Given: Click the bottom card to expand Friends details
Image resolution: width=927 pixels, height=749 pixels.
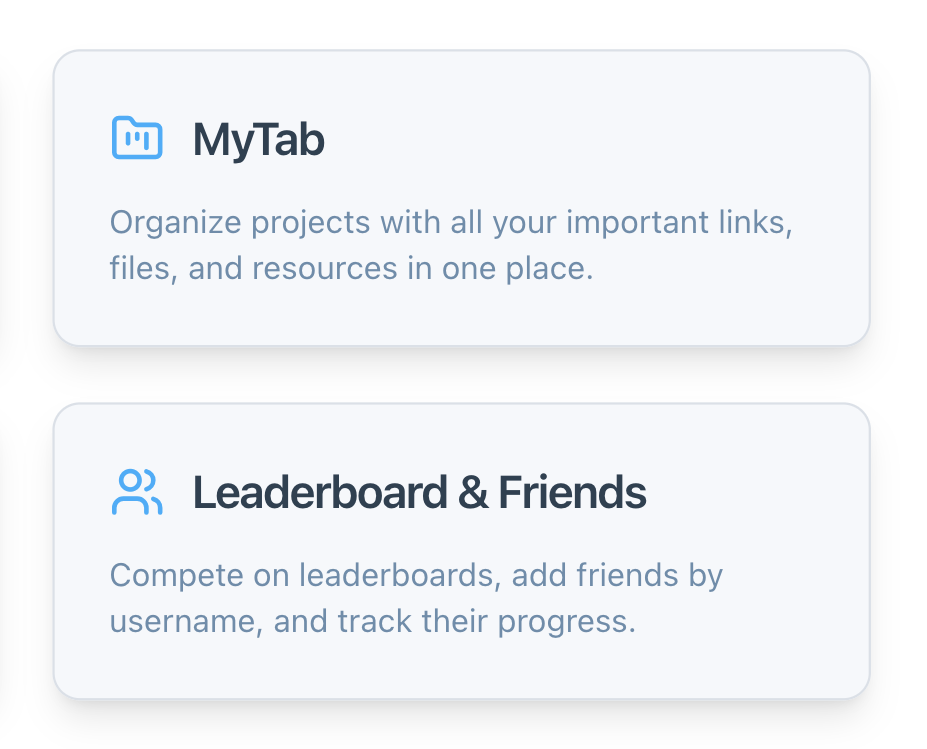Looking at the screenshot, I should coord(463,548).
